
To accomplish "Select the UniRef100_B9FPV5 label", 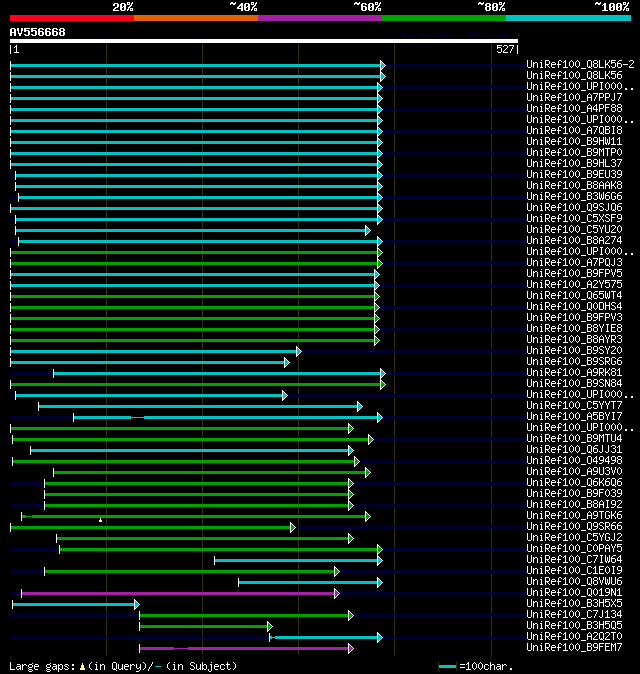I will click(x=574, y=273).
